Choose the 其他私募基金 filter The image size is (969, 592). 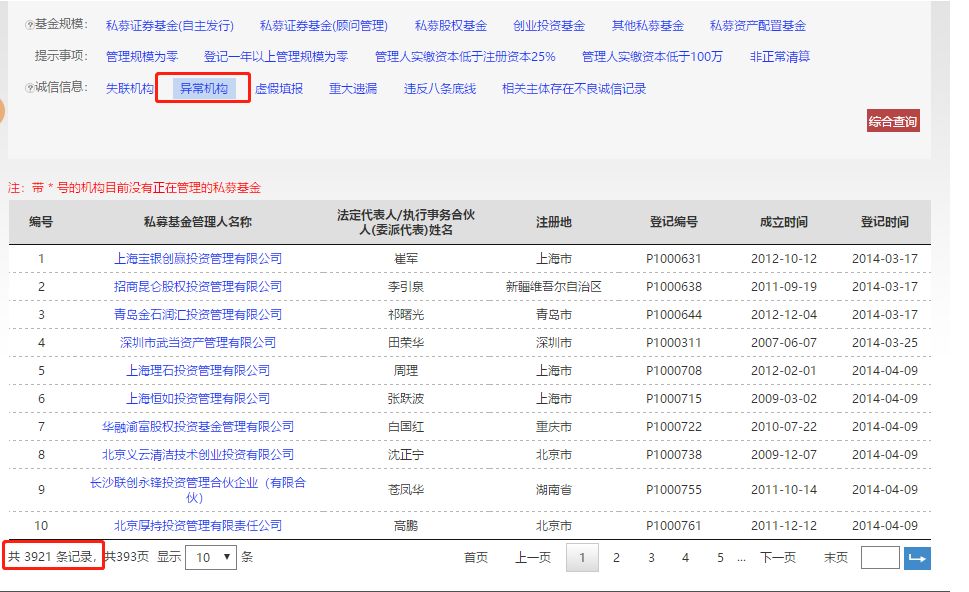[648, 25]
